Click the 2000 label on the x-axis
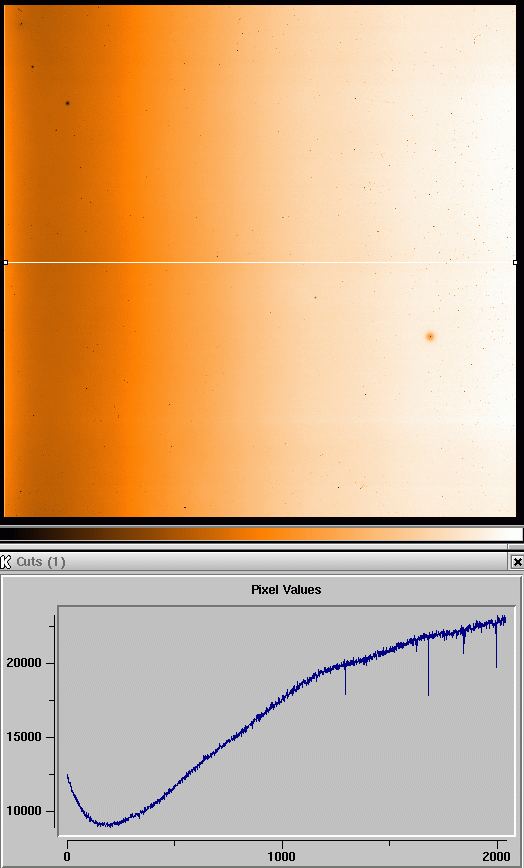The image size is (524, 868). click(496, 856)
